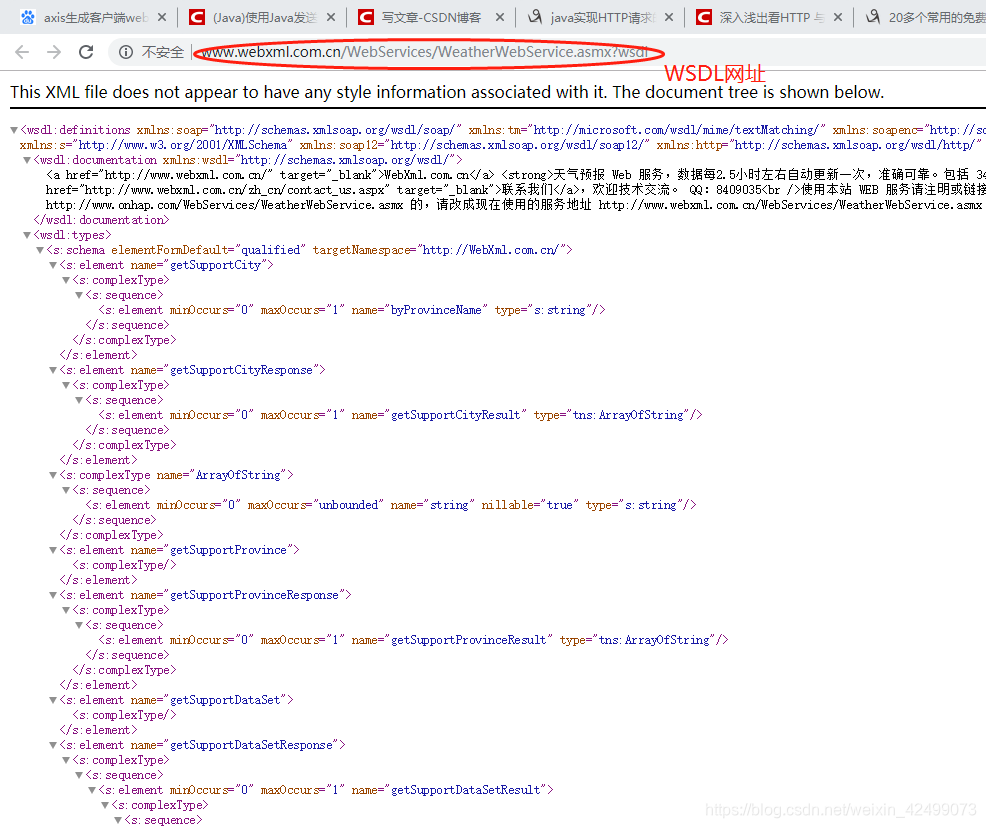Collapse the wsdl:documentation node
Image resolution: width=986 pixels, height=828 pixels.
[x=27, y=160]
